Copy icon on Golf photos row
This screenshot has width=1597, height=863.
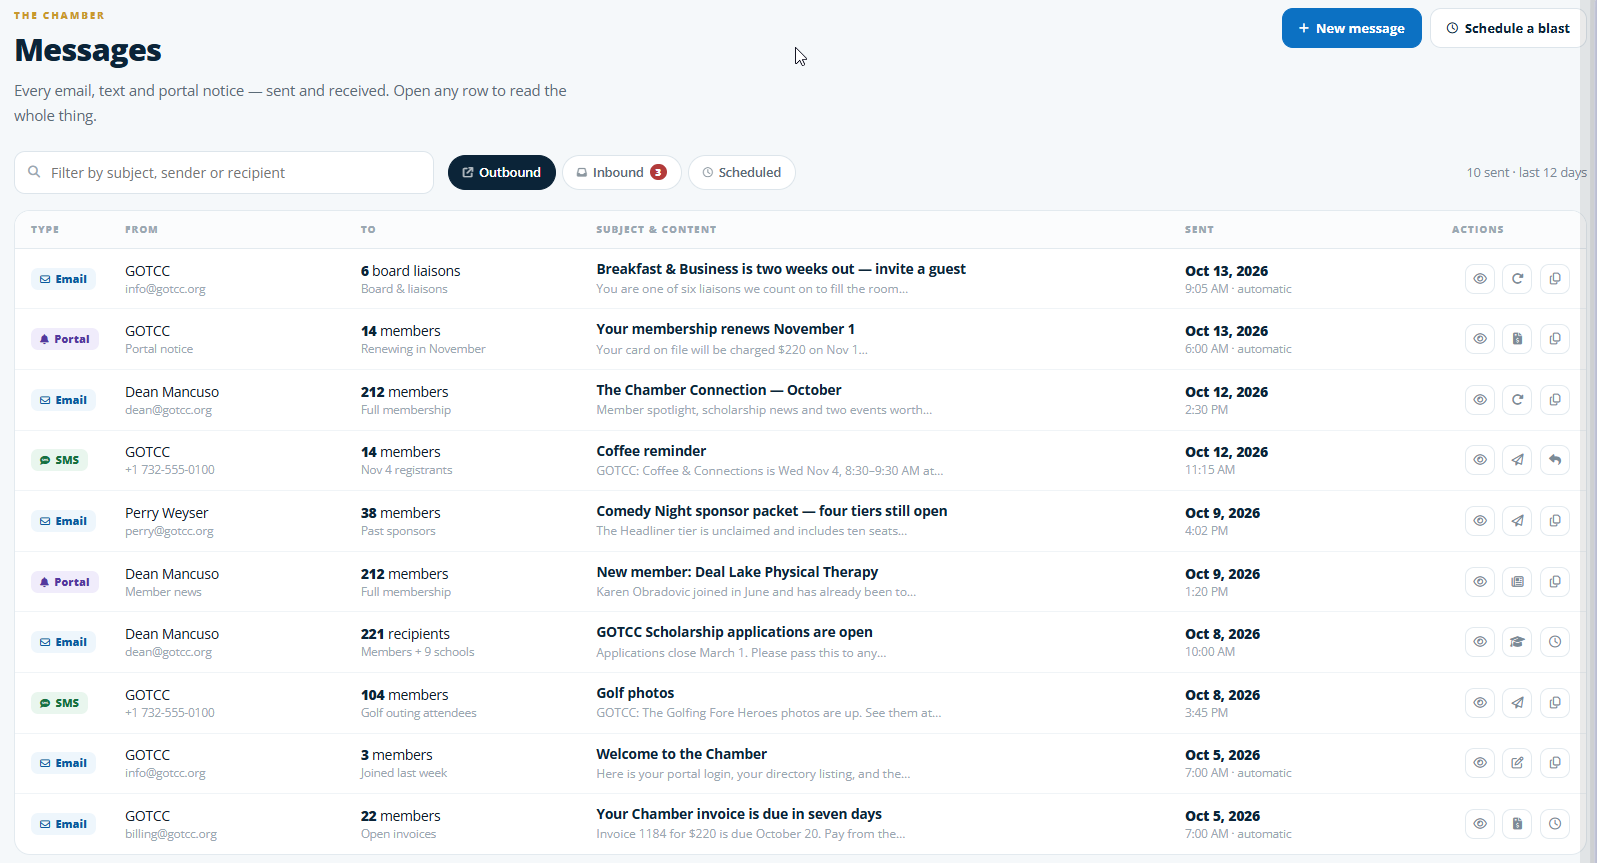pyautogui.click(x=1555, y=703)
